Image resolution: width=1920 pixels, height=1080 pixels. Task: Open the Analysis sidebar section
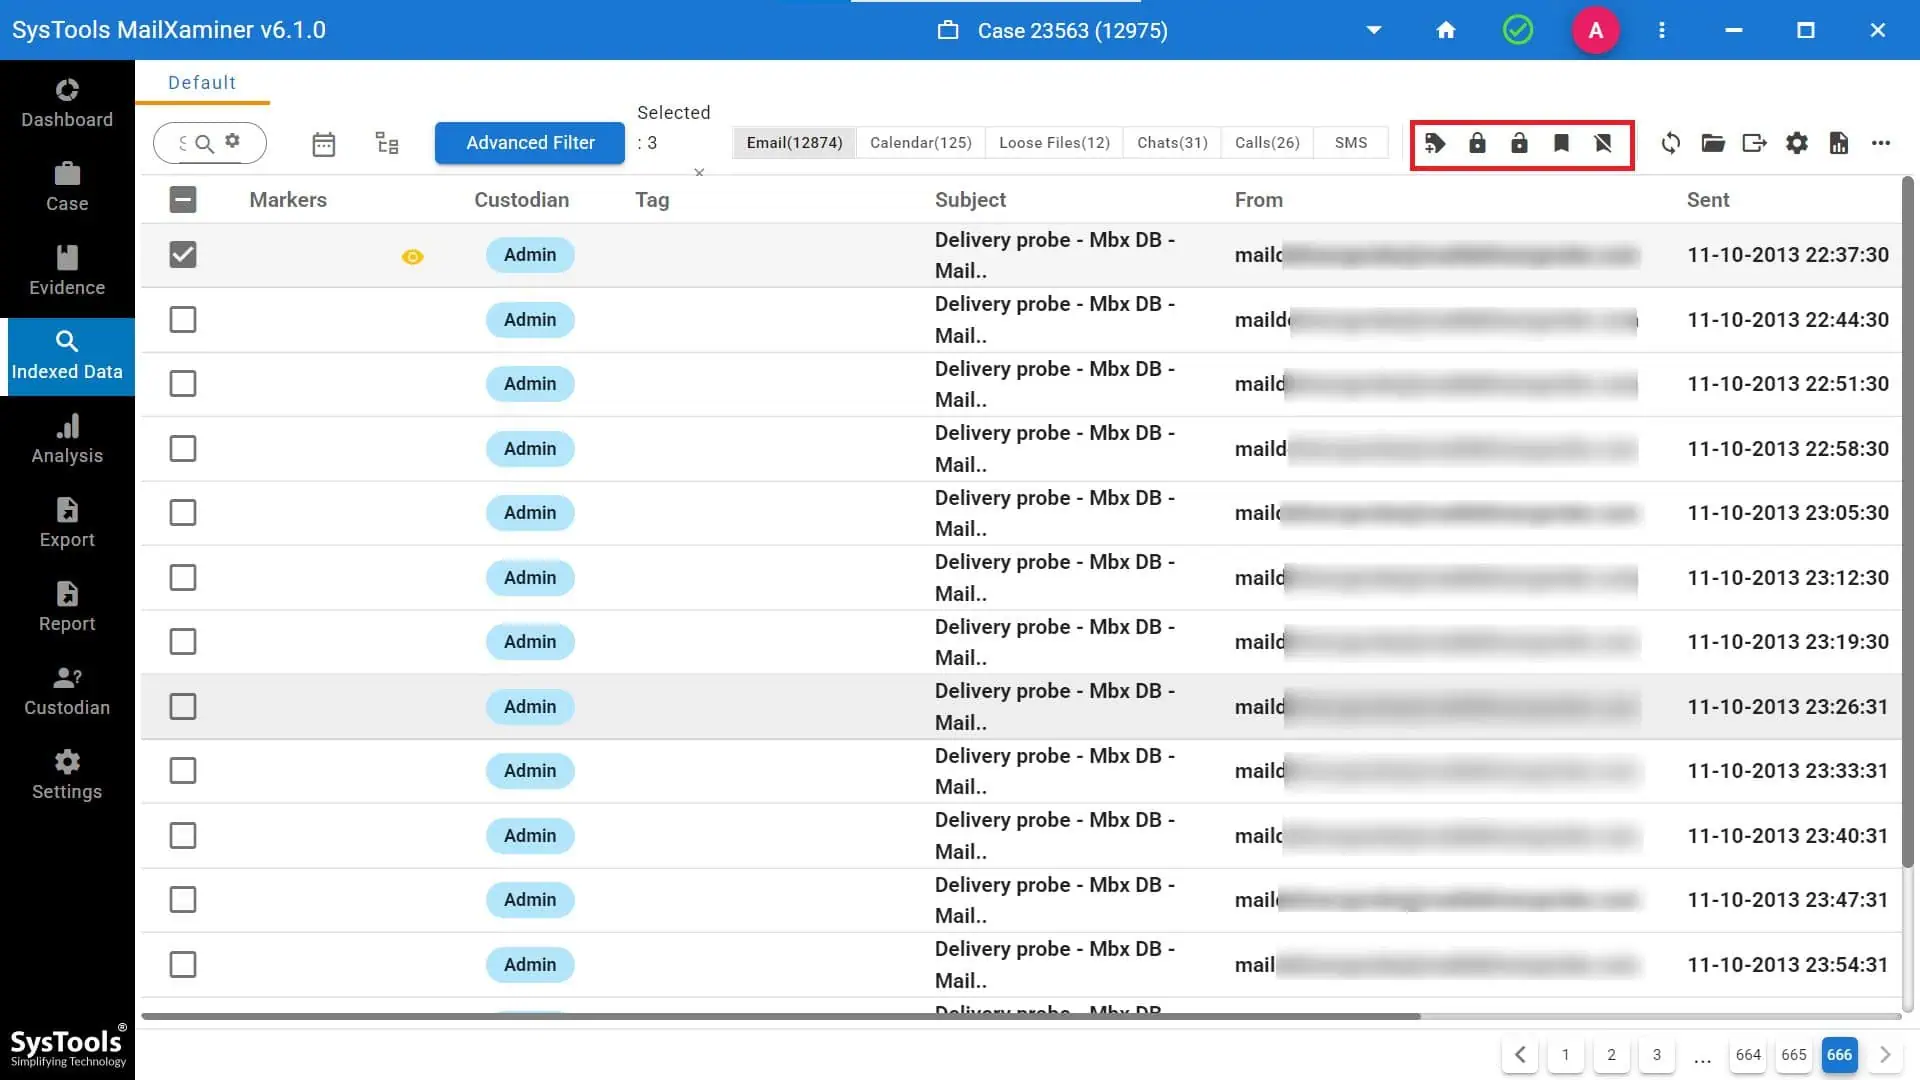67,440
